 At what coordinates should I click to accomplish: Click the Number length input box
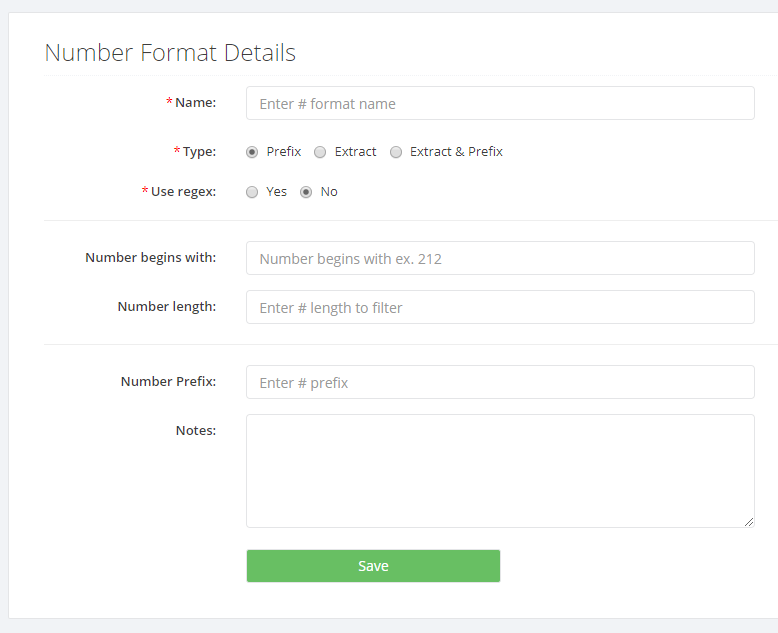500,308
